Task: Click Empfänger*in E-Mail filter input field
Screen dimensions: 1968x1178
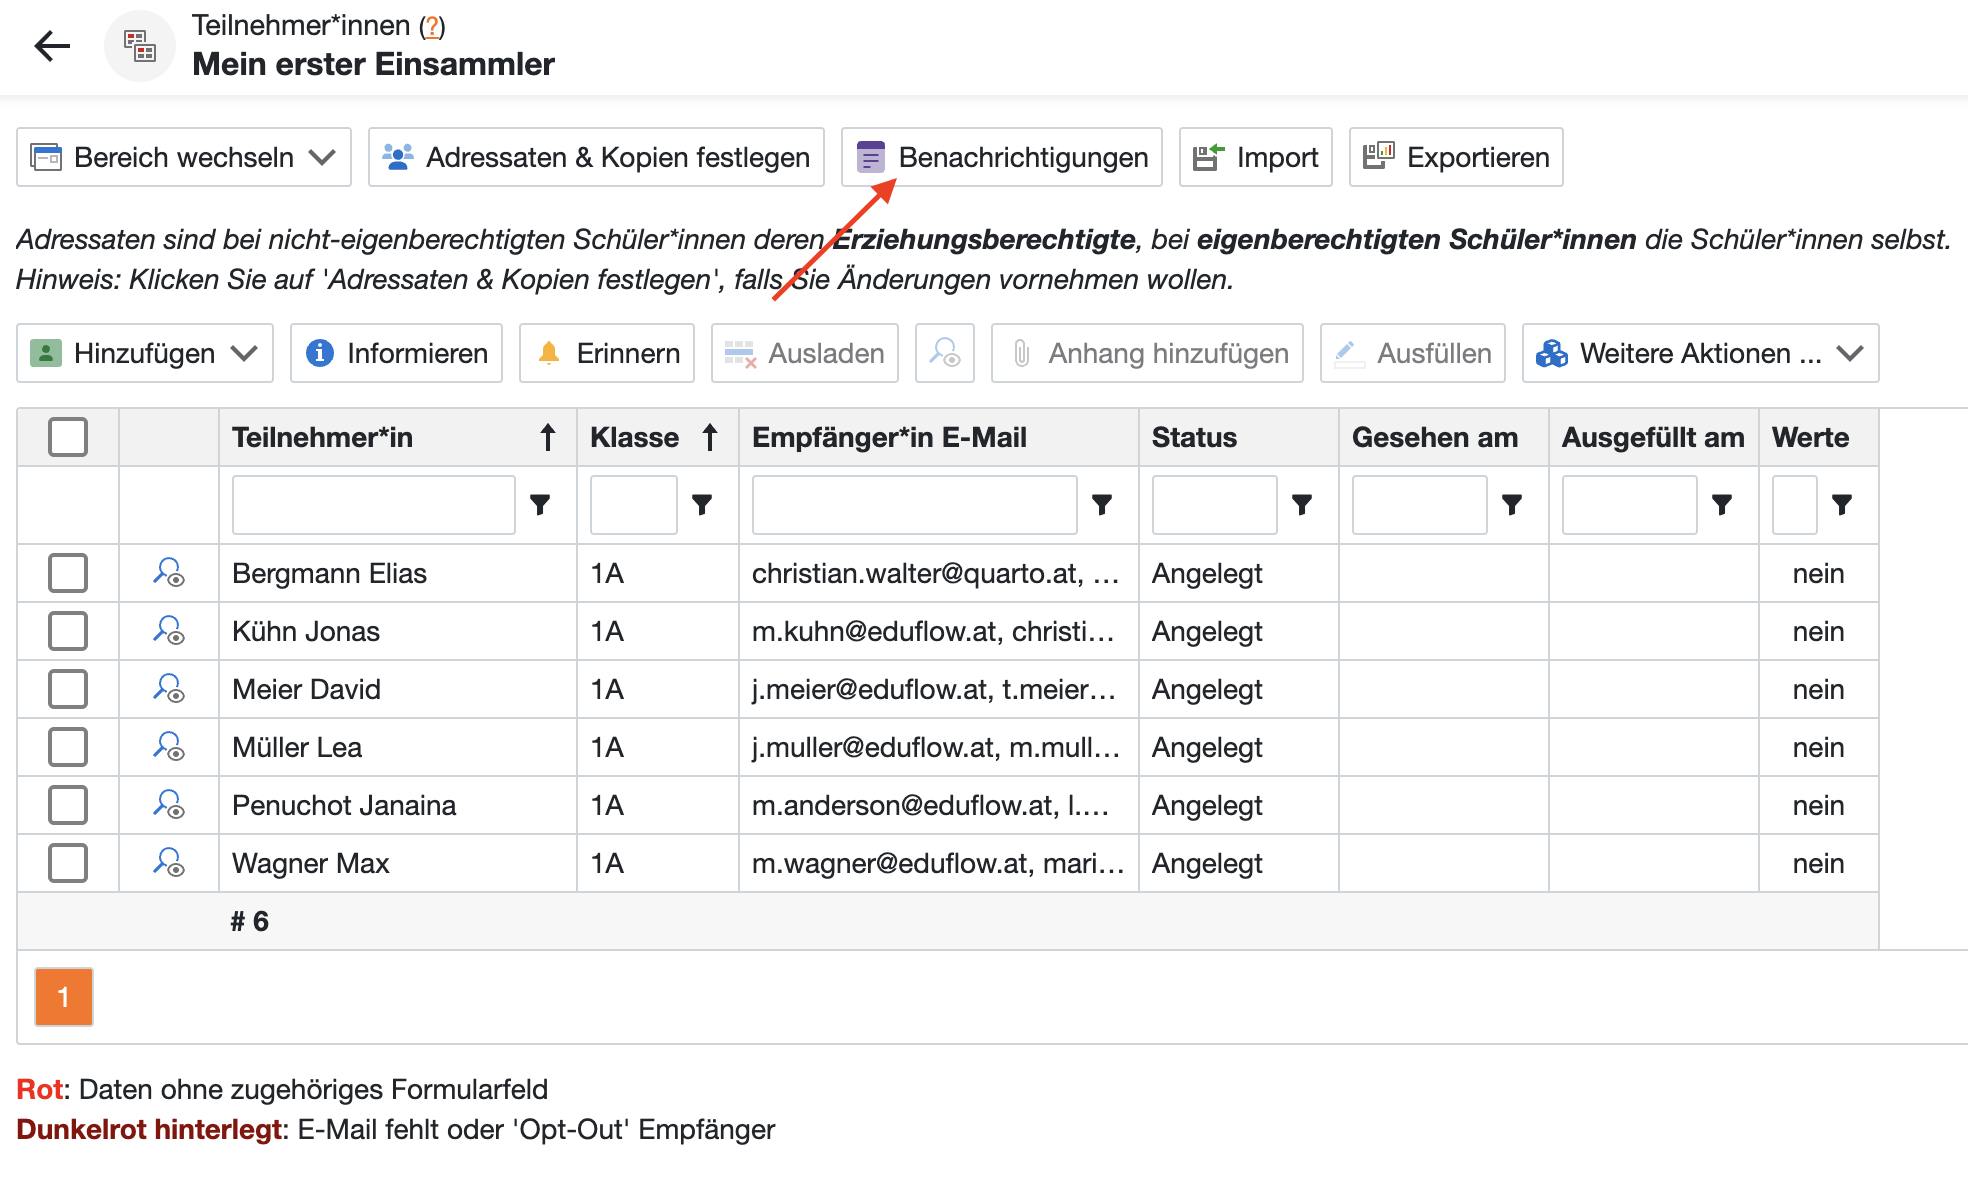Action: click(914, 505)
